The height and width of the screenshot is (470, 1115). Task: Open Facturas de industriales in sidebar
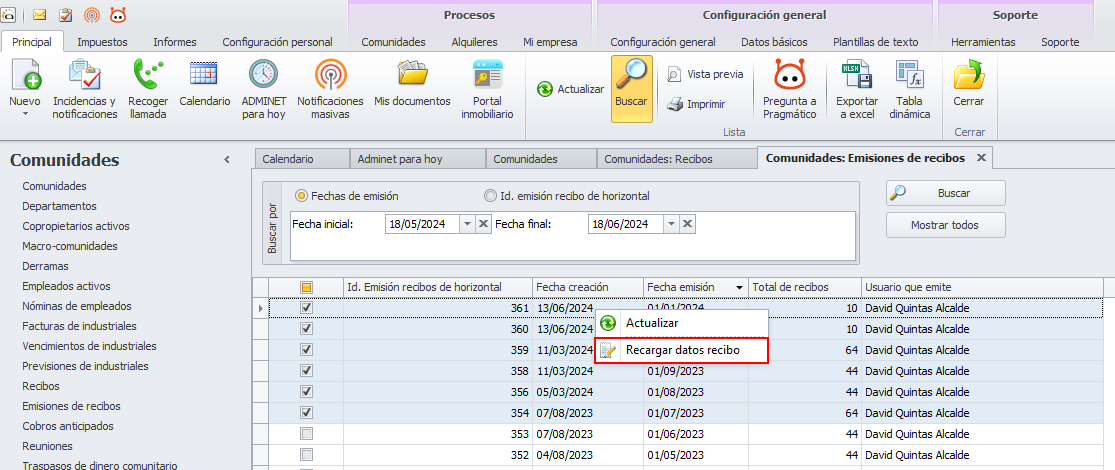(x=79, y=326)
